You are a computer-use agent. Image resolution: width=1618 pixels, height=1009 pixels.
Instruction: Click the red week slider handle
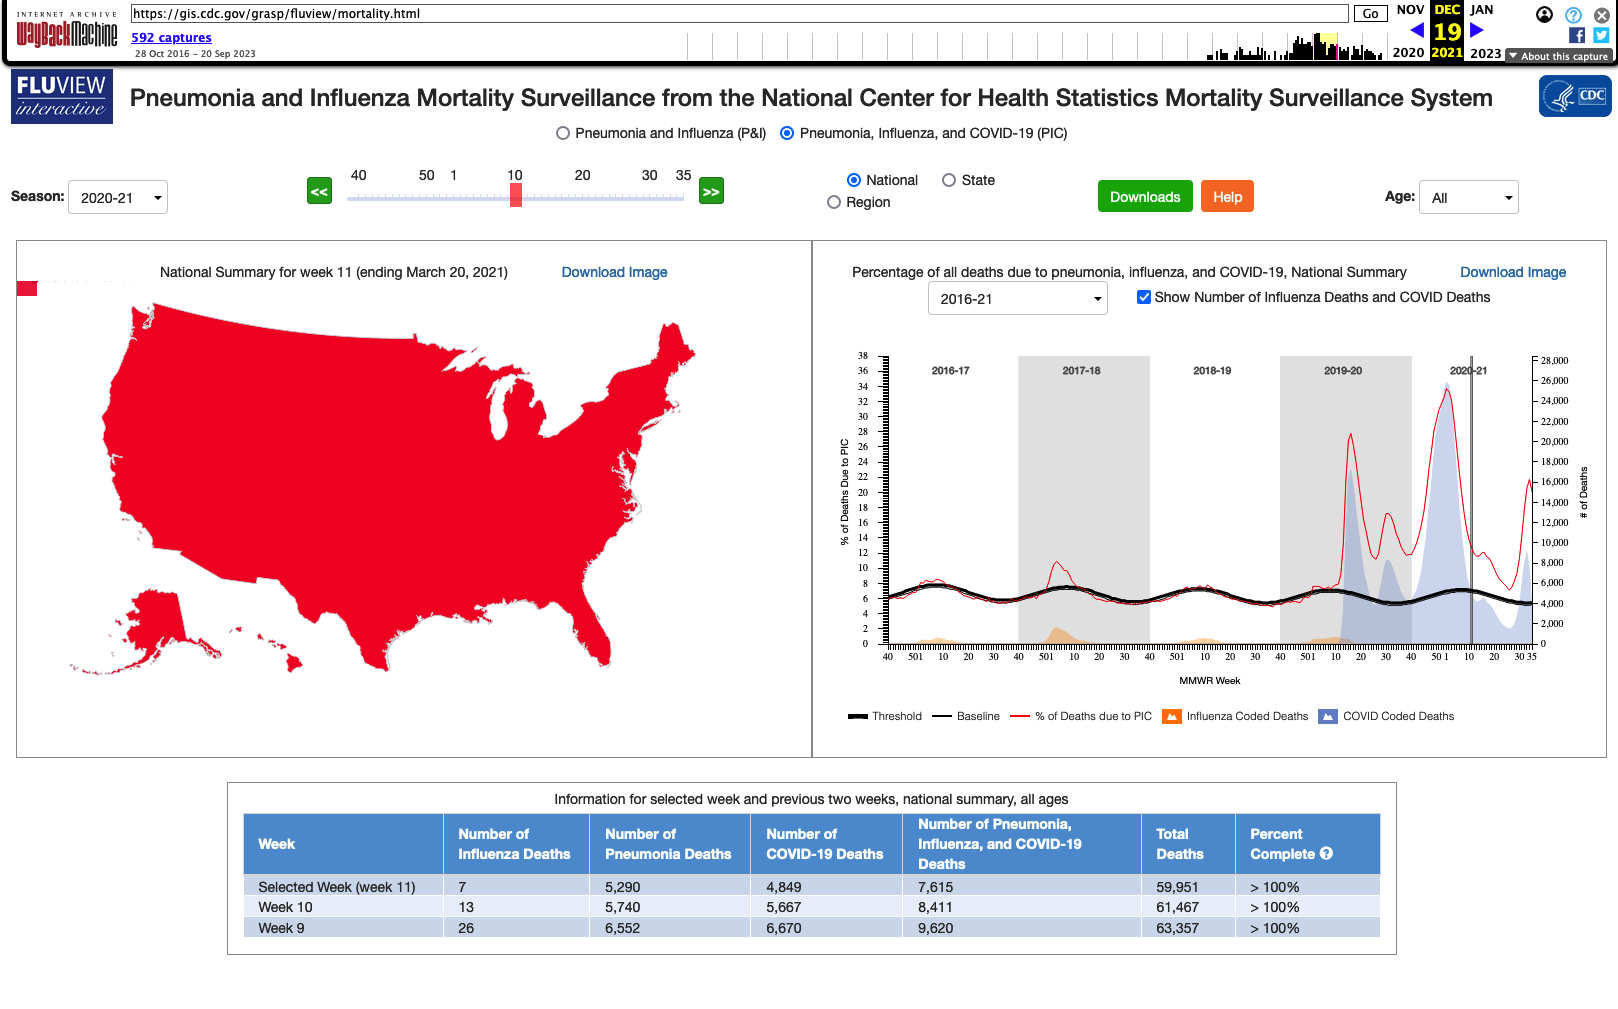(516, 195)
